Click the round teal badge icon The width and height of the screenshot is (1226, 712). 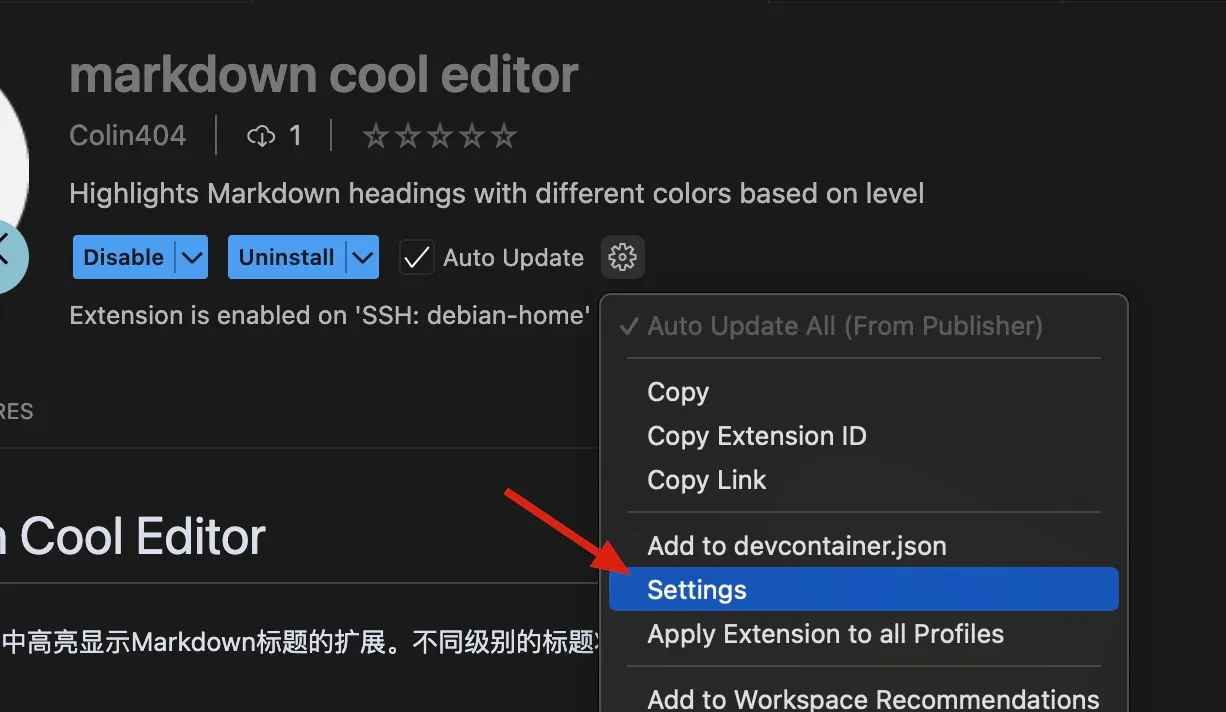coord(8,255)
